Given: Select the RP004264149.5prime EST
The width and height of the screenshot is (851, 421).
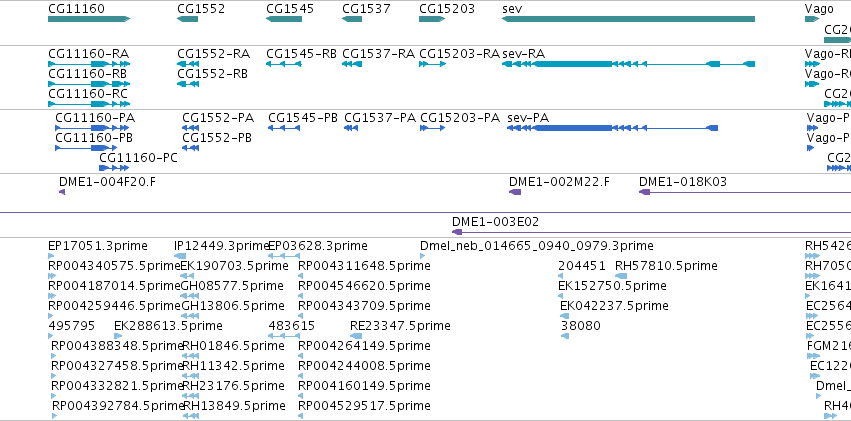Looking at the screenshot, I should (301, 356).
